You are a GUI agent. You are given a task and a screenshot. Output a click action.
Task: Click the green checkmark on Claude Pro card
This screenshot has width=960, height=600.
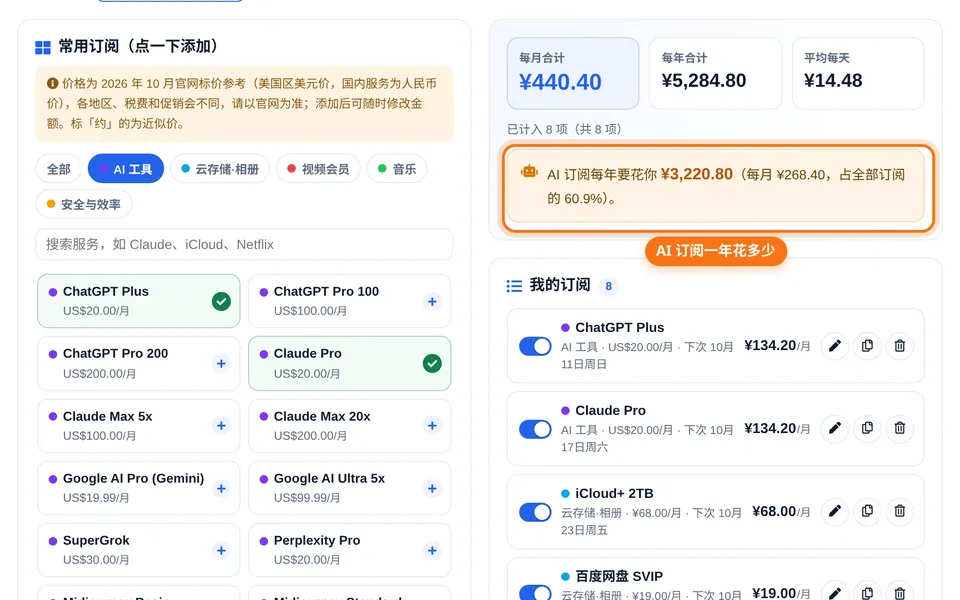pyautogui.click(x=432, y=364)
